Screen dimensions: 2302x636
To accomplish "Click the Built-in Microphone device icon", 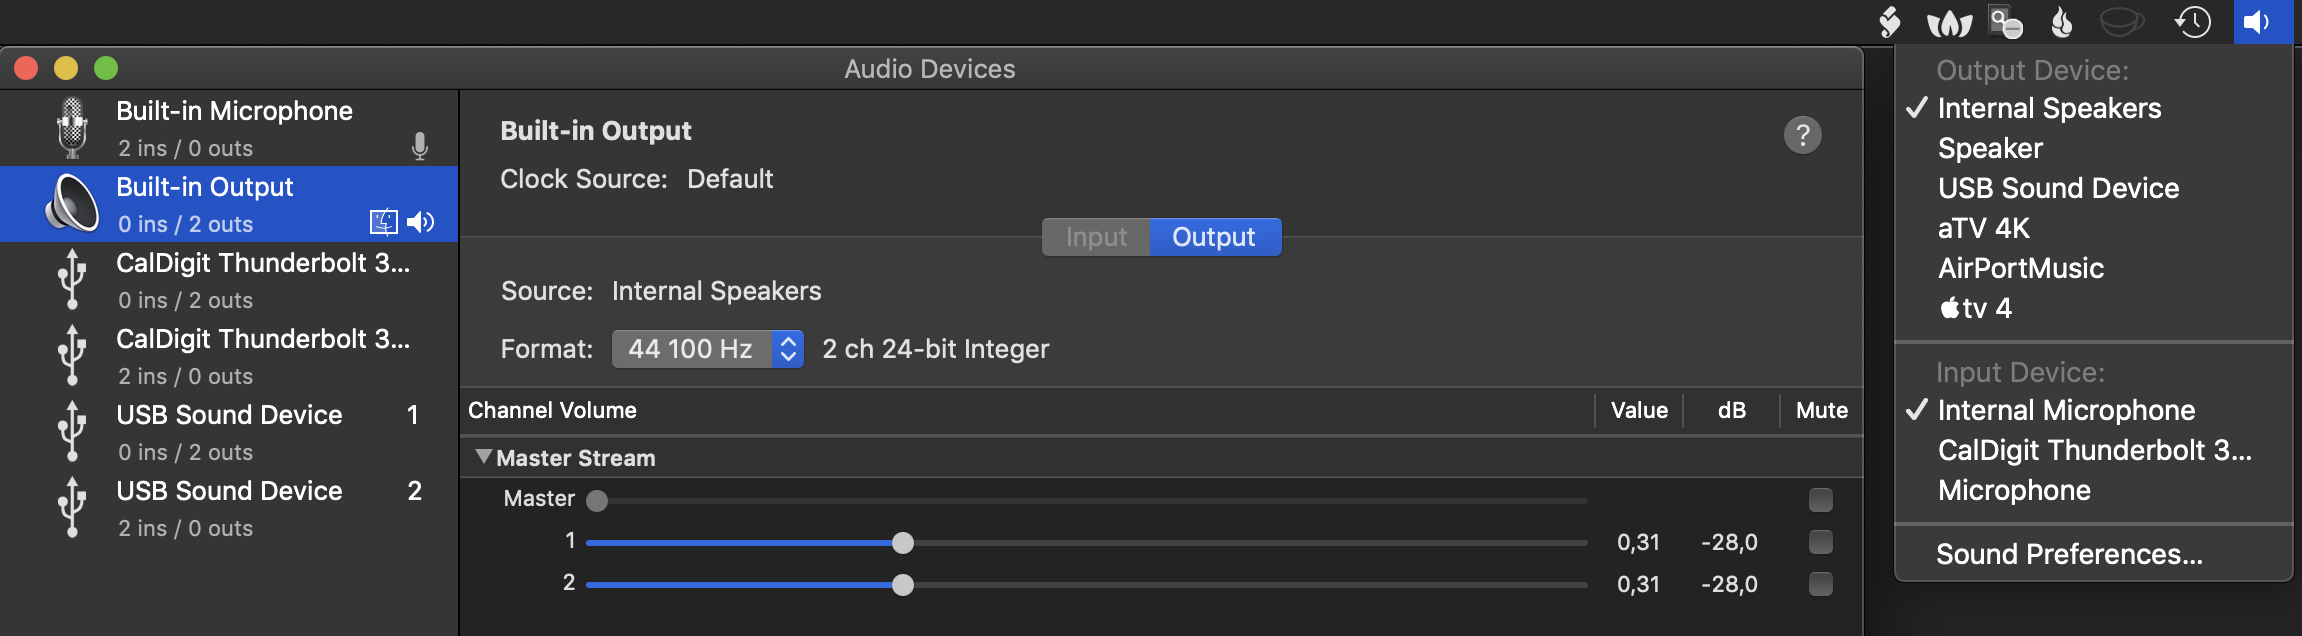I will point(72,128).
